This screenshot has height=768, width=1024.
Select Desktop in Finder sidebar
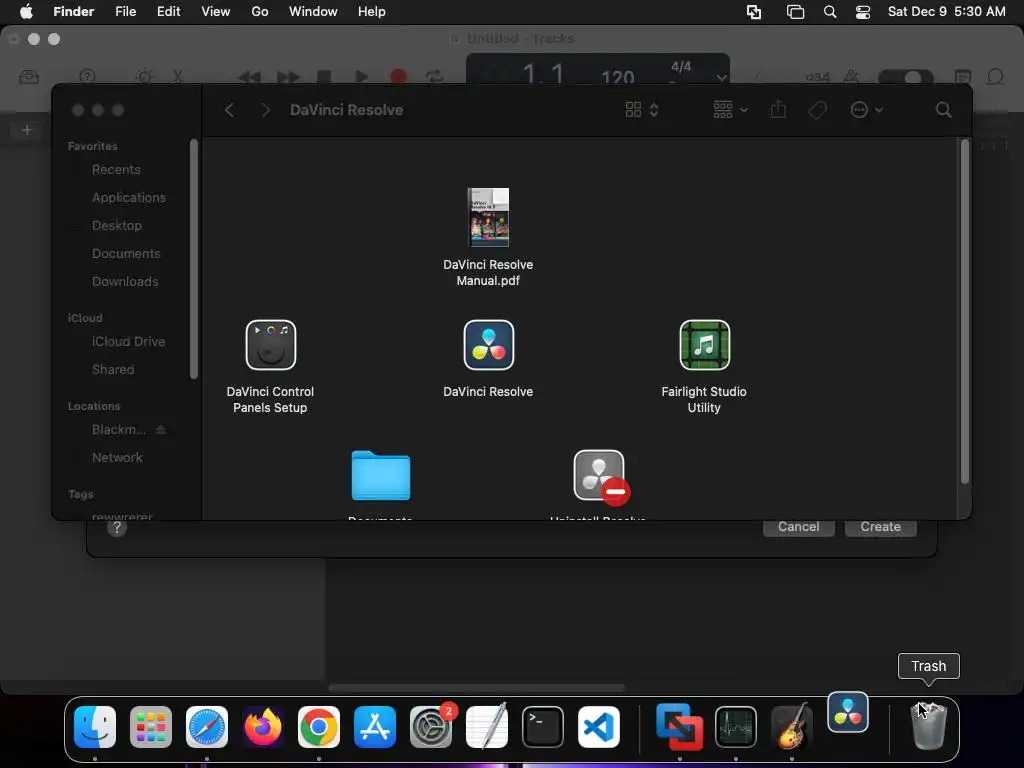point(117,225)
